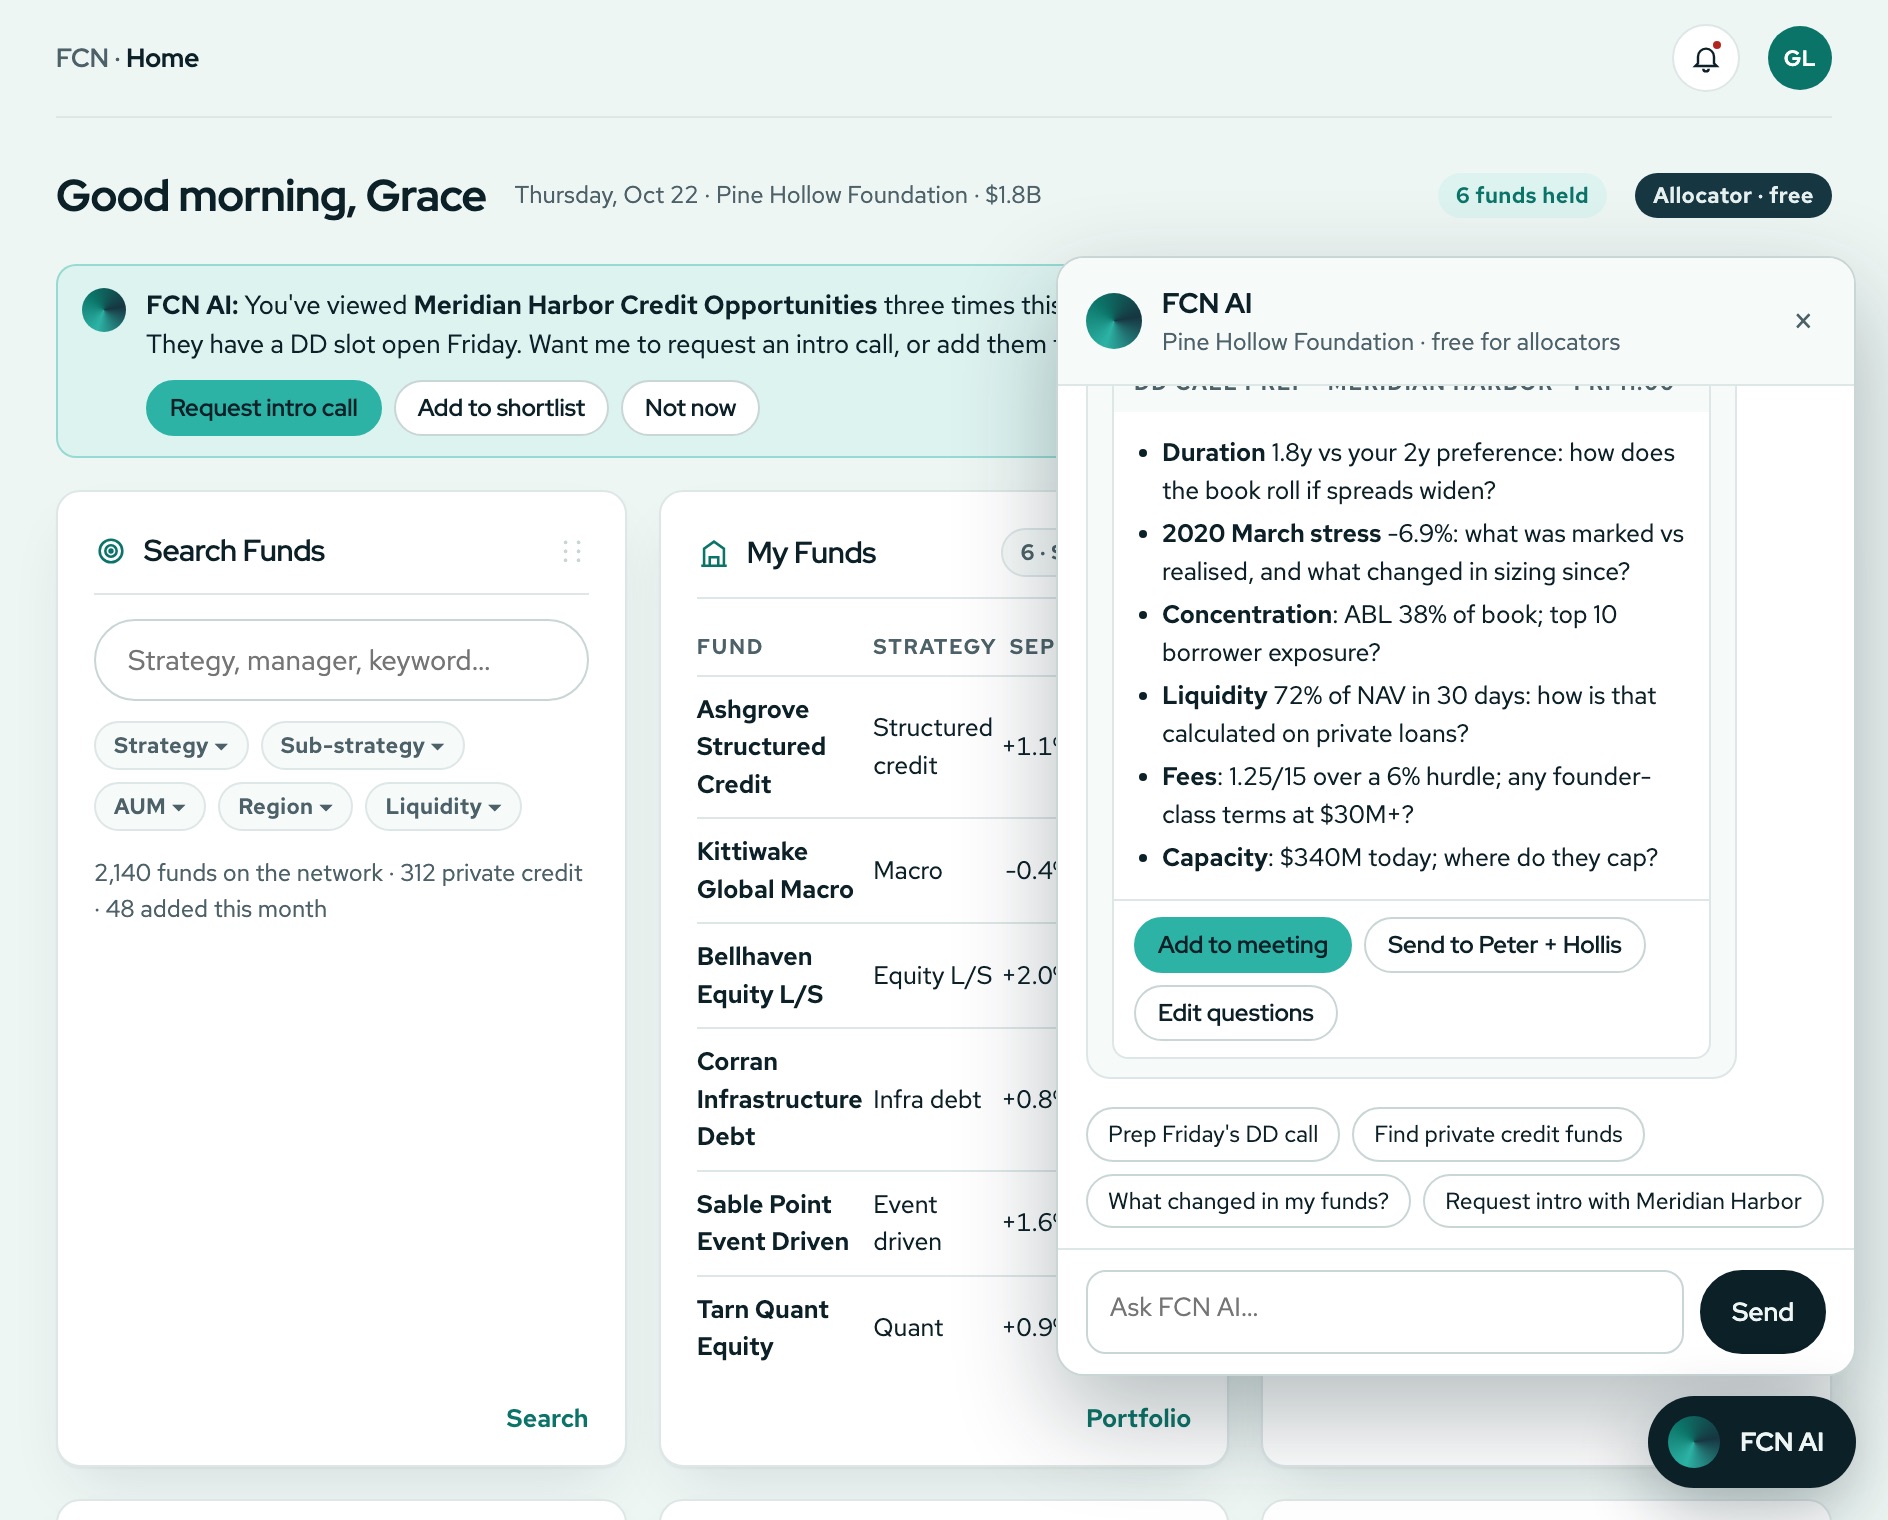Image resolution: width=1888 pixels, height=1520 pixels.
Task: Open Ashgrove Structured Credit fund row
Action: pyautogui.click(x=877, y=747)
